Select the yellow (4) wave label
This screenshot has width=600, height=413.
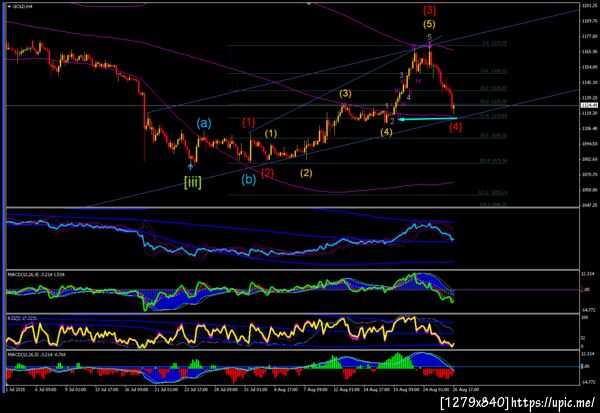[x=386, y=132]
